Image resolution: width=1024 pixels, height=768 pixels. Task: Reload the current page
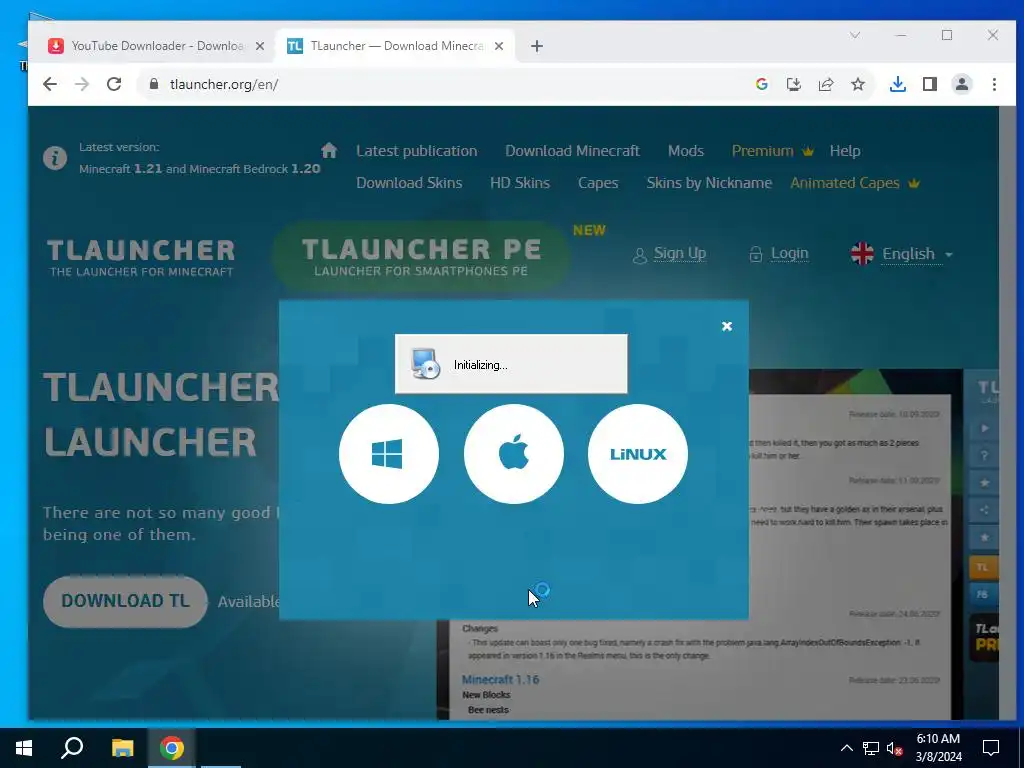[x=114, y=84]
